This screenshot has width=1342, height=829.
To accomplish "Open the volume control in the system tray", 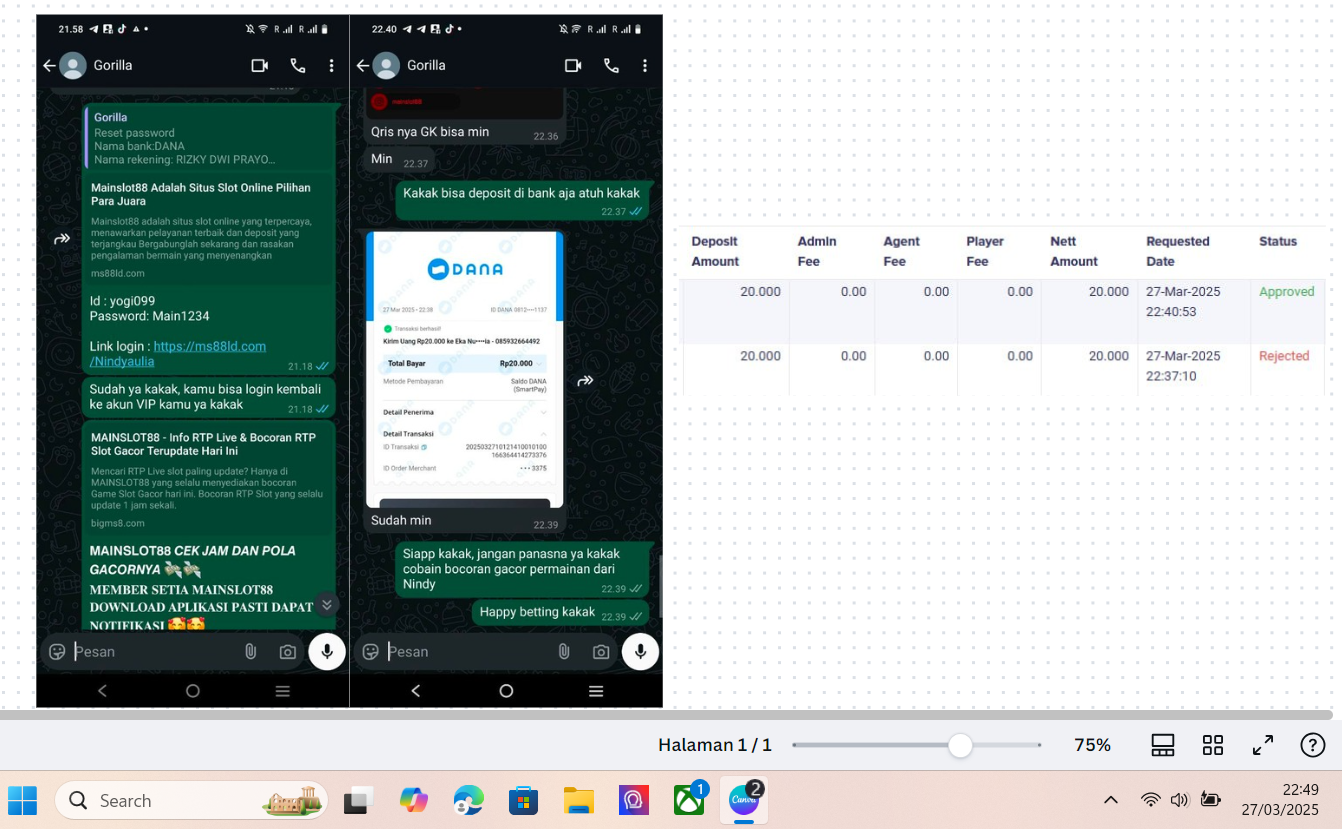I will coord(1180,800).
